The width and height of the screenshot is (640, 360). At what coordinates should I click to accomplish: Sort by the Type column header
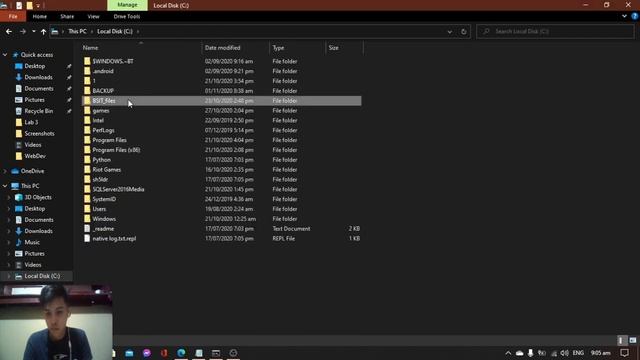tap(278, 48)
